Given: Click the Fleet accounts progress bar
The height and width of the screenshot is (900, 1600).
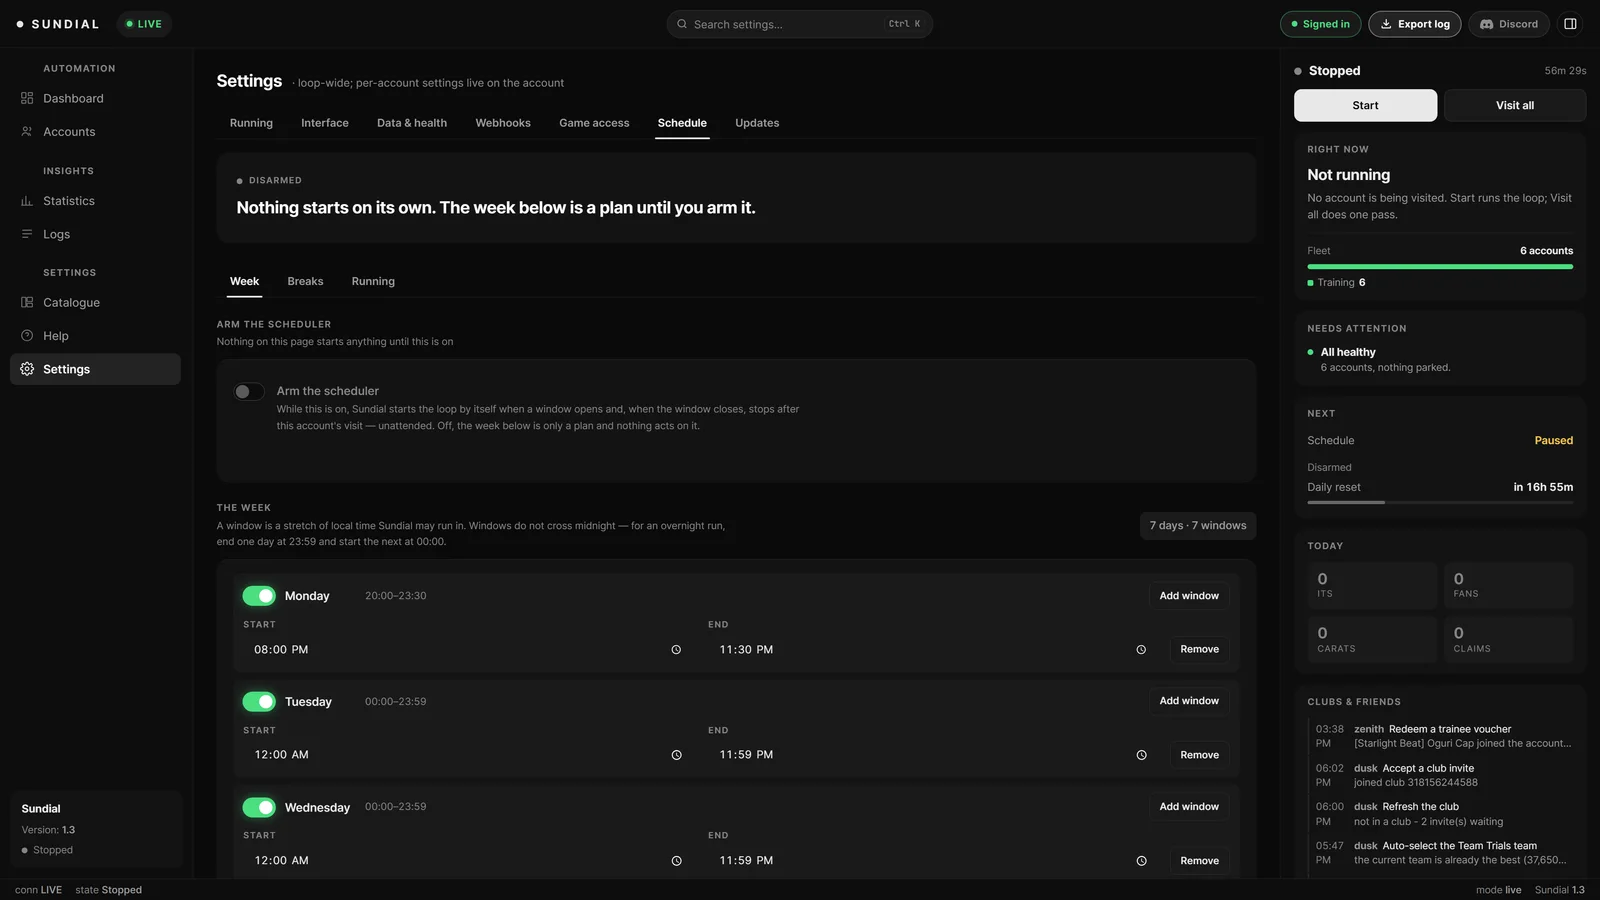Looking at the screenshot, I should click(x=1440, y=267).
